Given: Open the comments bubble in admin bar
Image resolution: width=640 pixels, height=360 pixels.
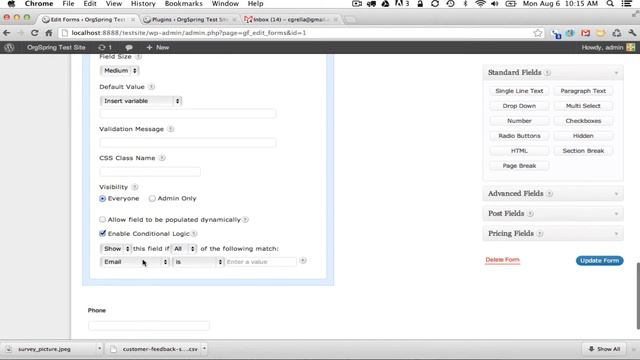Looking at the screenshot, I should tap(129, 47).
